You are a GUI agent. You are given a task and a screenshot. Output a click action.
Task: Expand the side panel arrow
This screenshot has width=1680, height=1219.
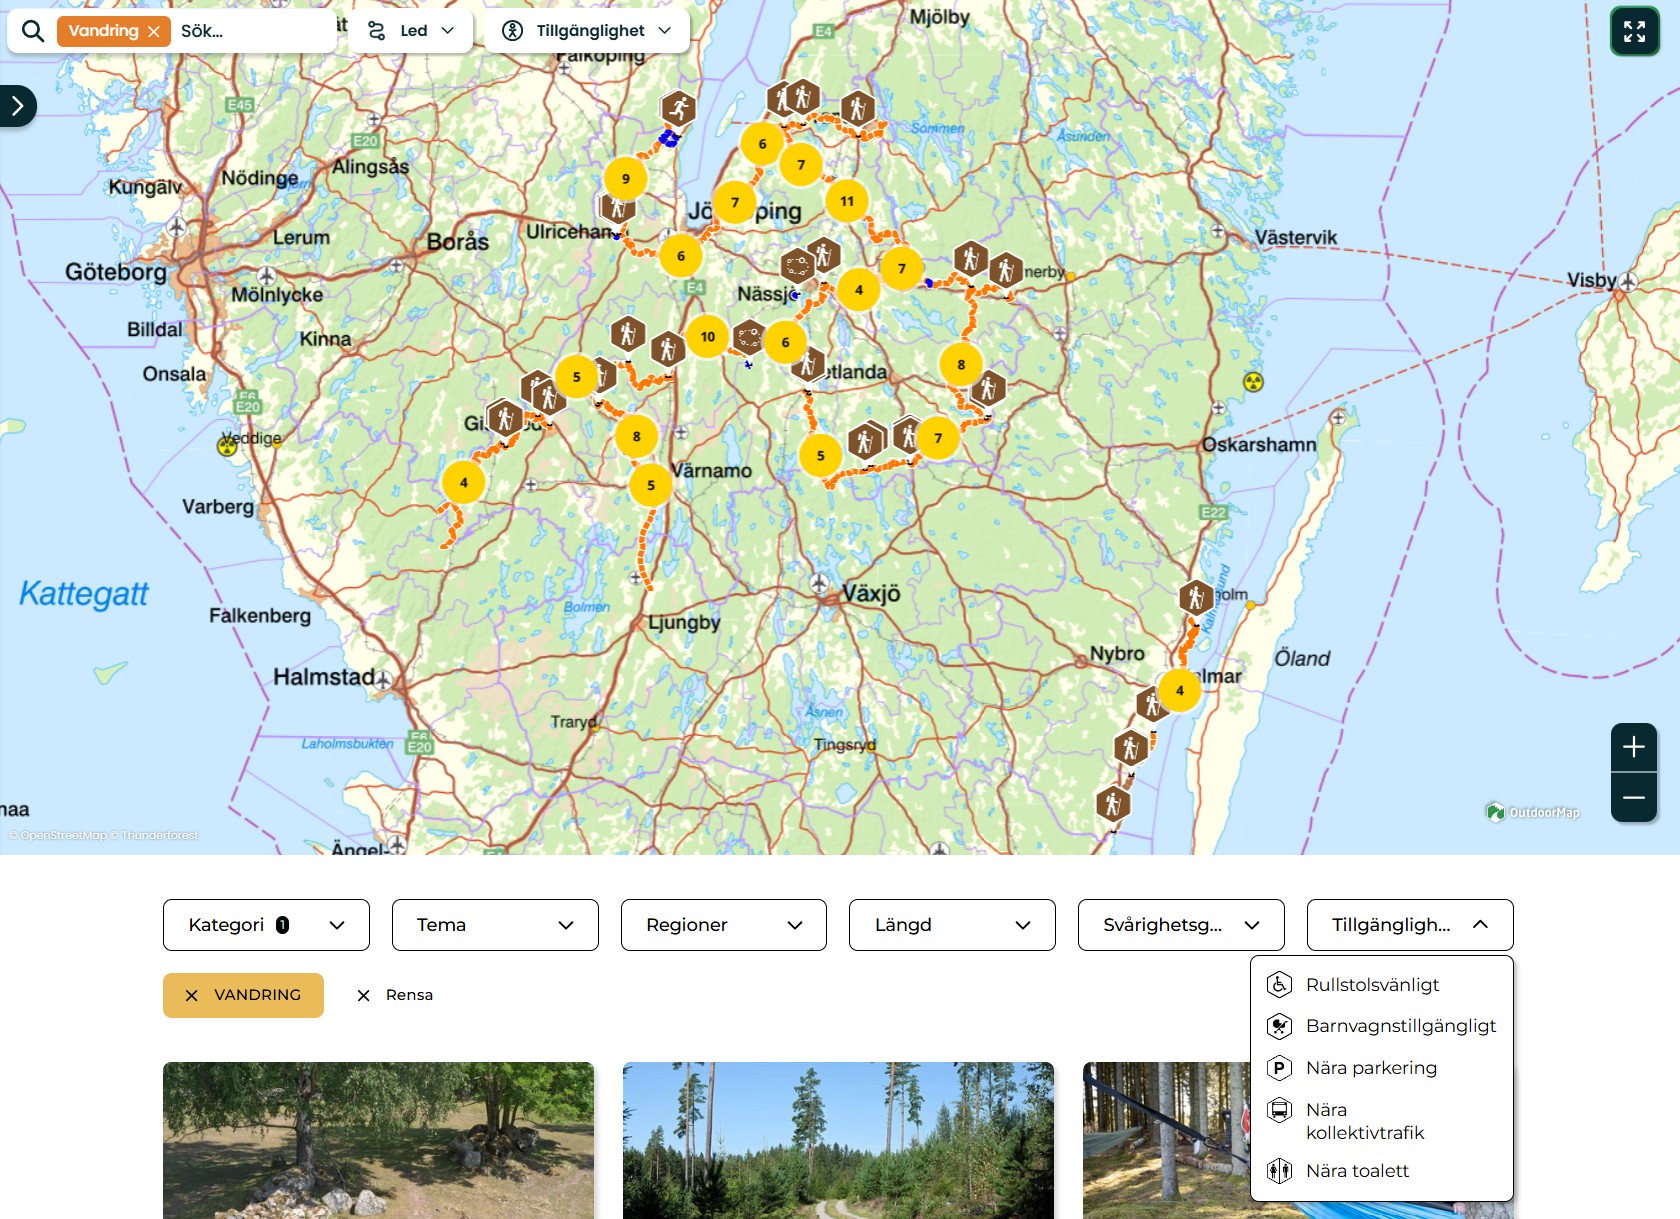tap(18, 106)
